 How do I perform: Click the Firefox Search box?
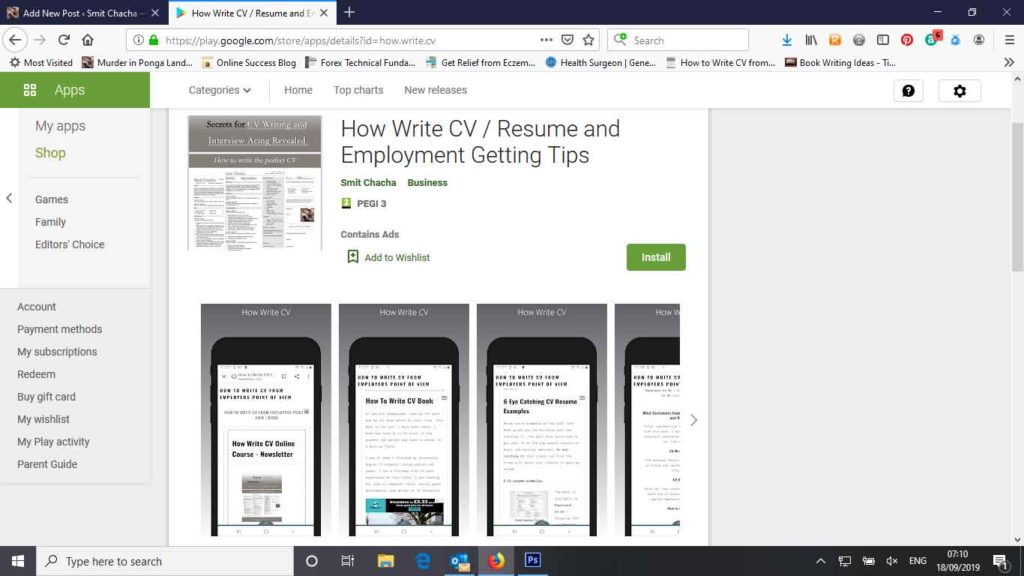pos(678,40)
